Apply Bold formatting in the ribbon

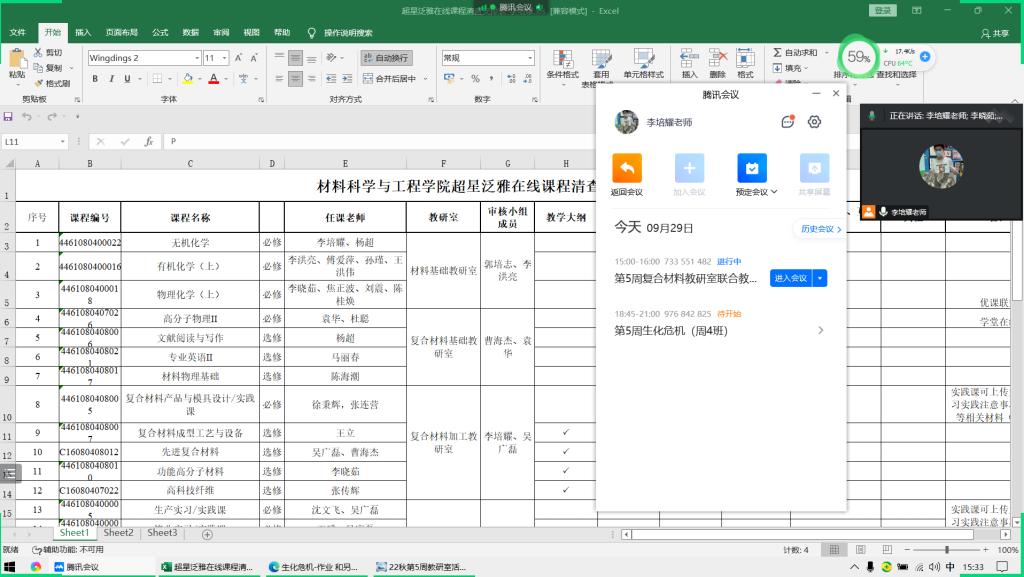[94, 78]
